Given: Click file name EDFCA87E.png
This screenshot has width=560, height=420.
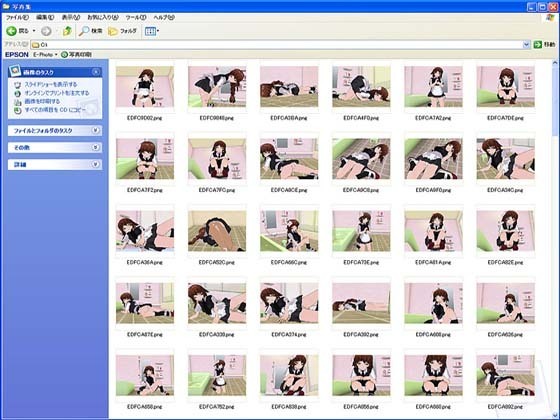Looking at the screenshot, I should pyautogui.click(x=145, y=335).
